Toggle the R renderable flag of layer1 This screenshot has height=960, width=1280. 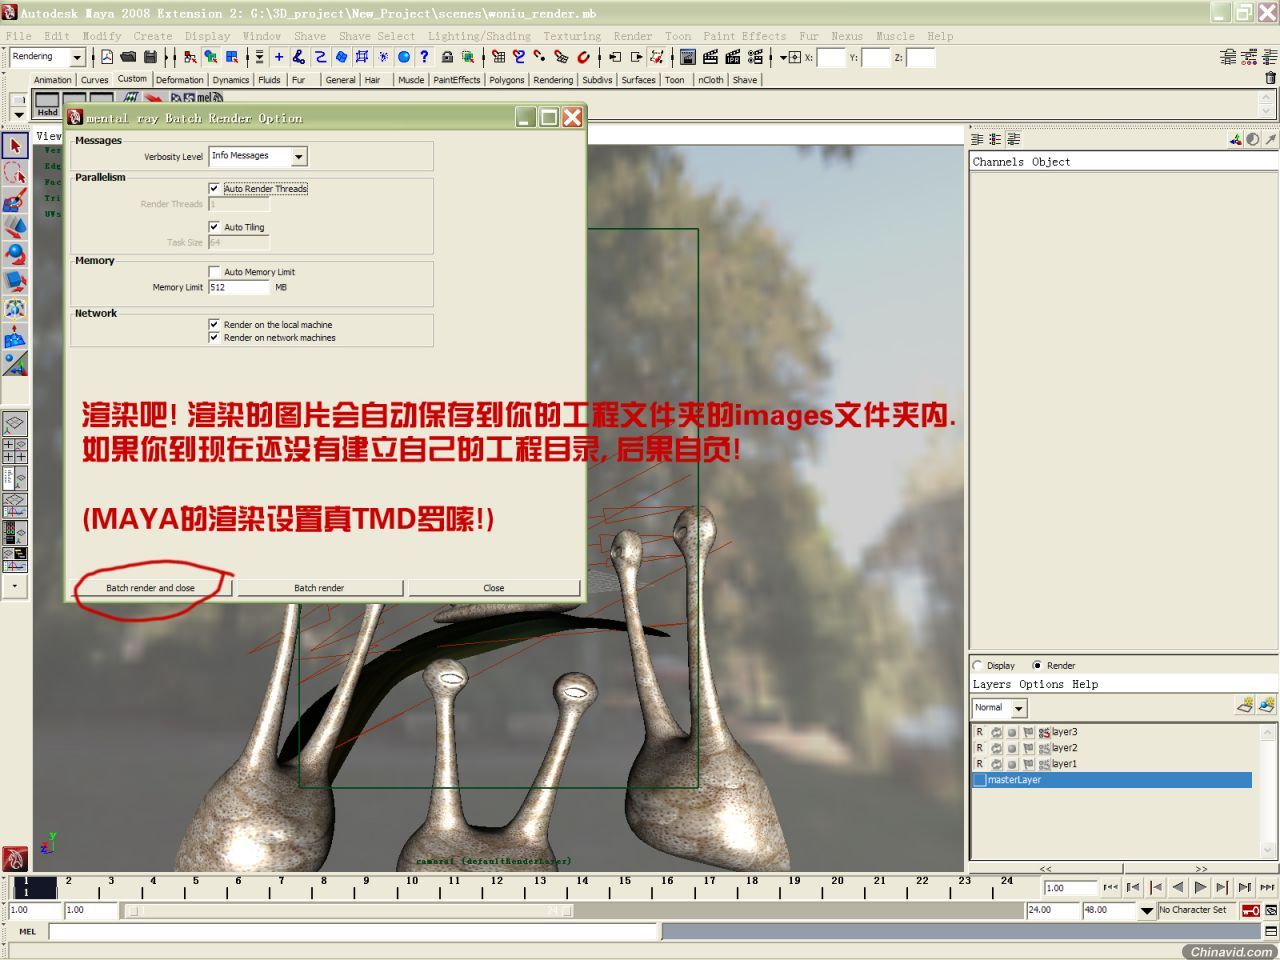click(980, 764)
